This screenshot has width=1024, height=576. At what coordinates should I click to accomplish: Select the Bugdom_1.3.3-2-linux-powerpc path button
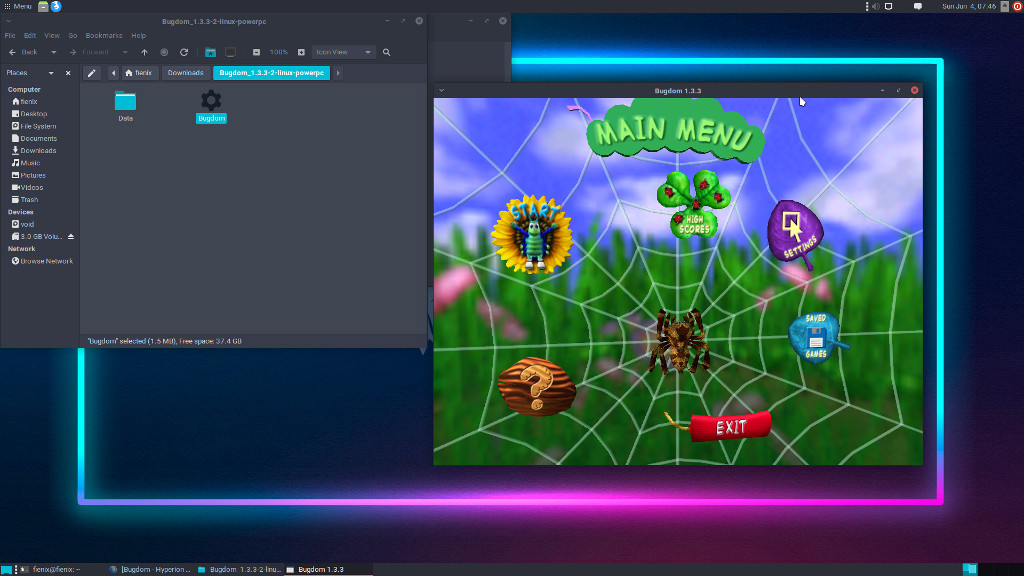pos(272,73)
